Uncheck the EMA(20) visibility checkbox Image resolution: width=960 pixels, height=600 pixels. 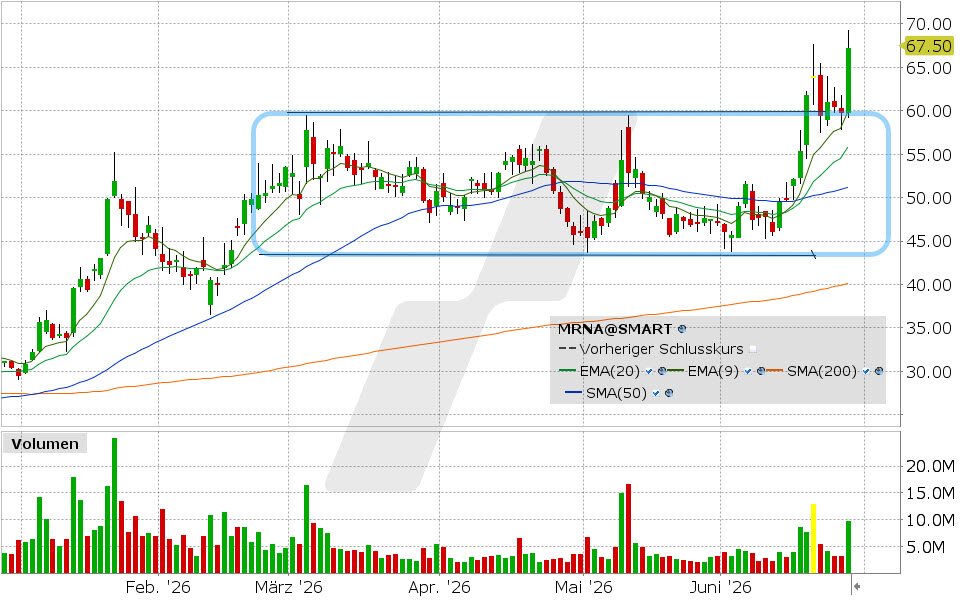tap(649, 371)
